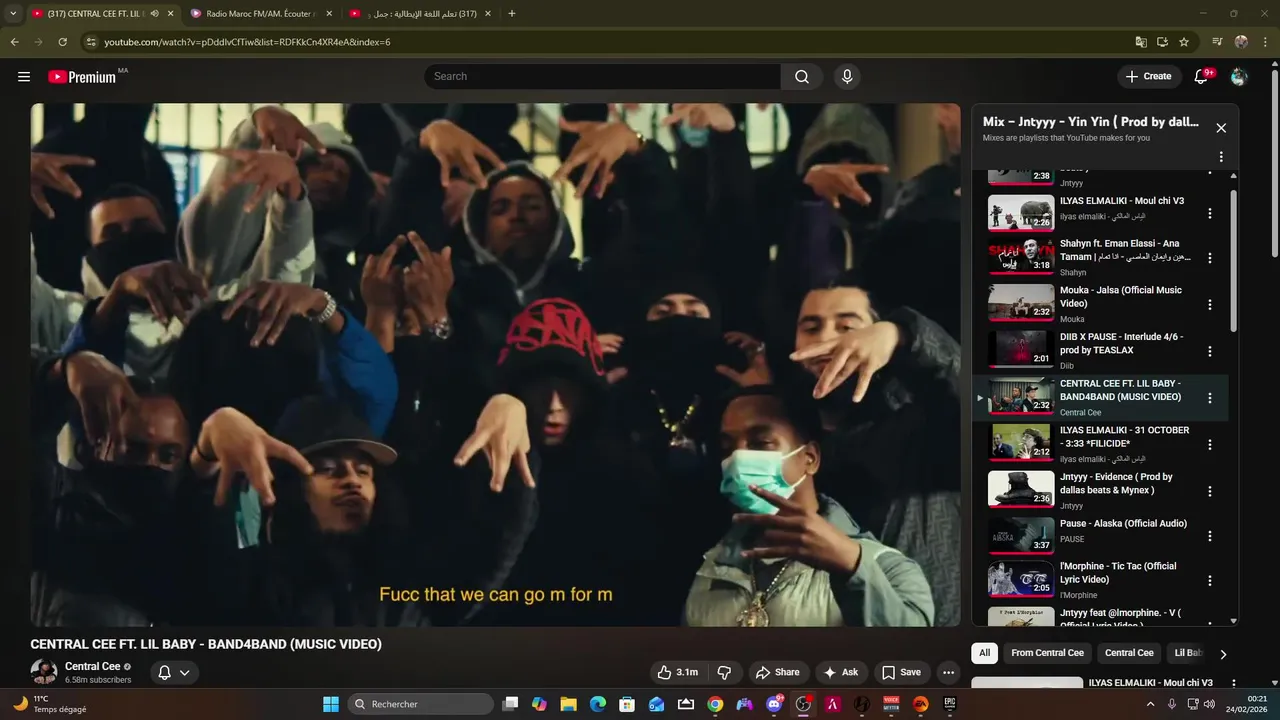The width and height of the screenshot is (1280, 720).
Task: Open more actions ellipsis below video
Action: tap(949, 673)
